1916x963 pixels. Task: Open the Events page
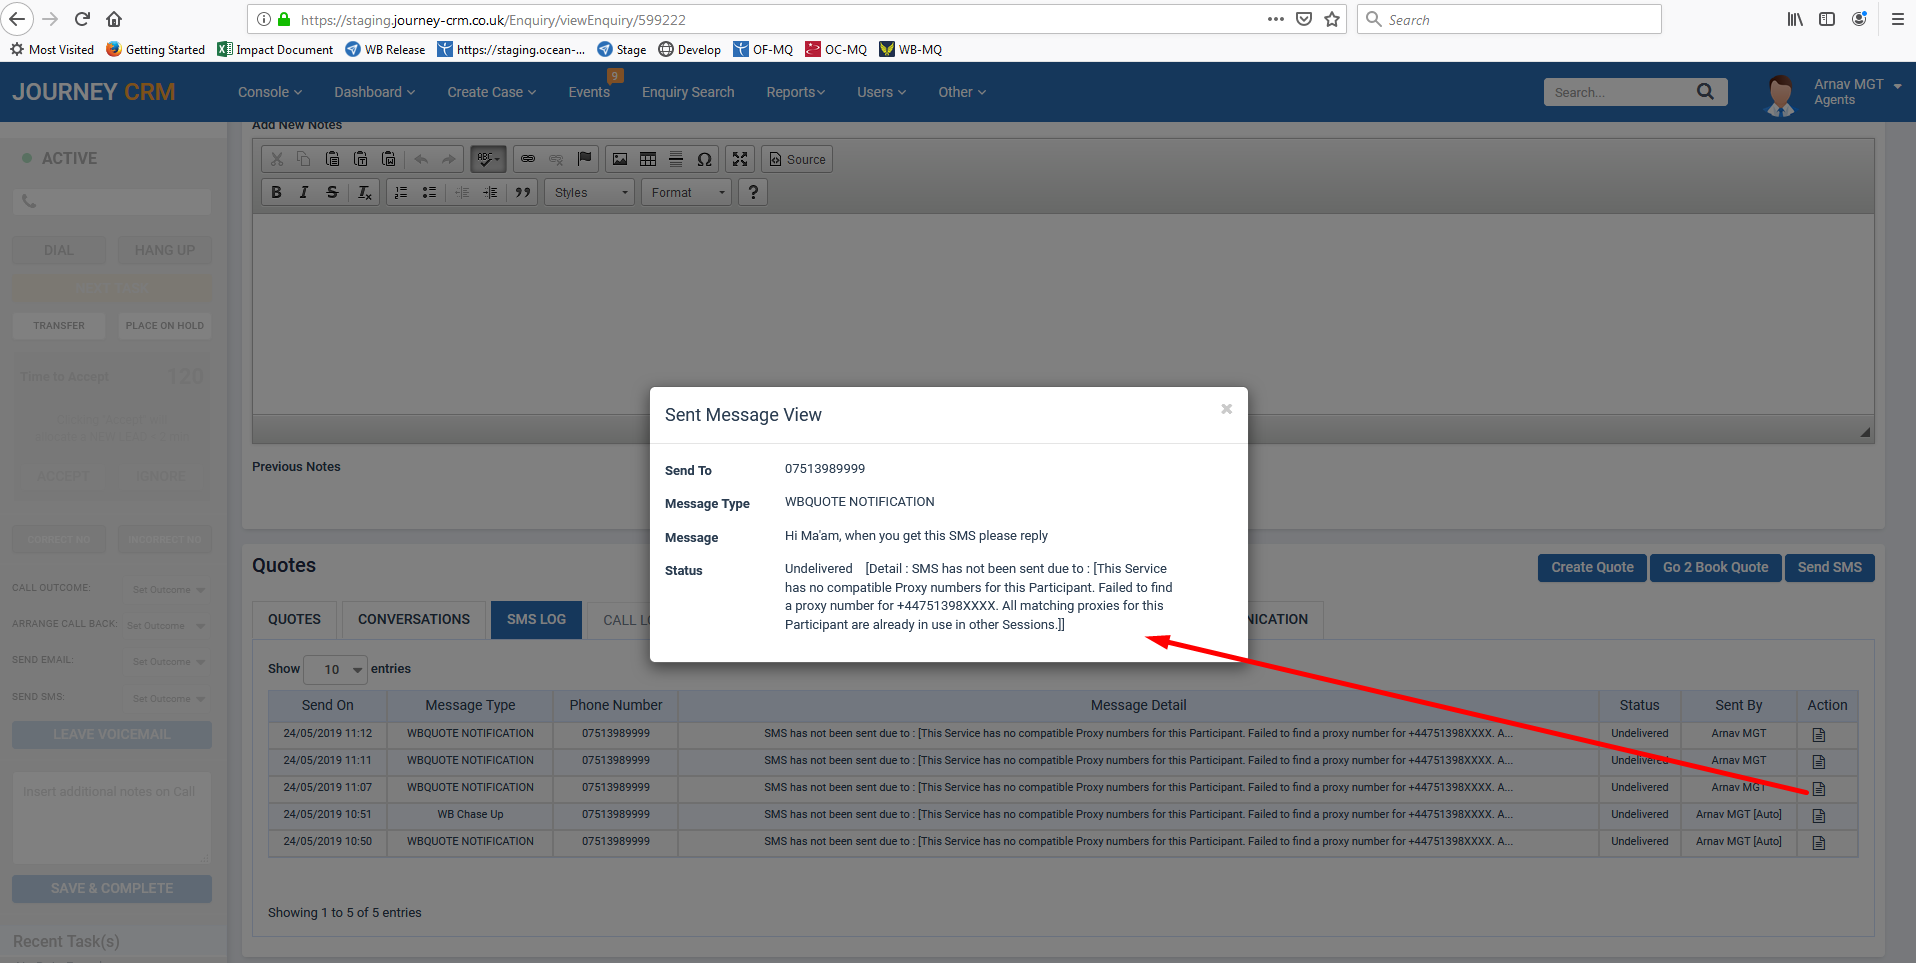(x=589, y=92)
